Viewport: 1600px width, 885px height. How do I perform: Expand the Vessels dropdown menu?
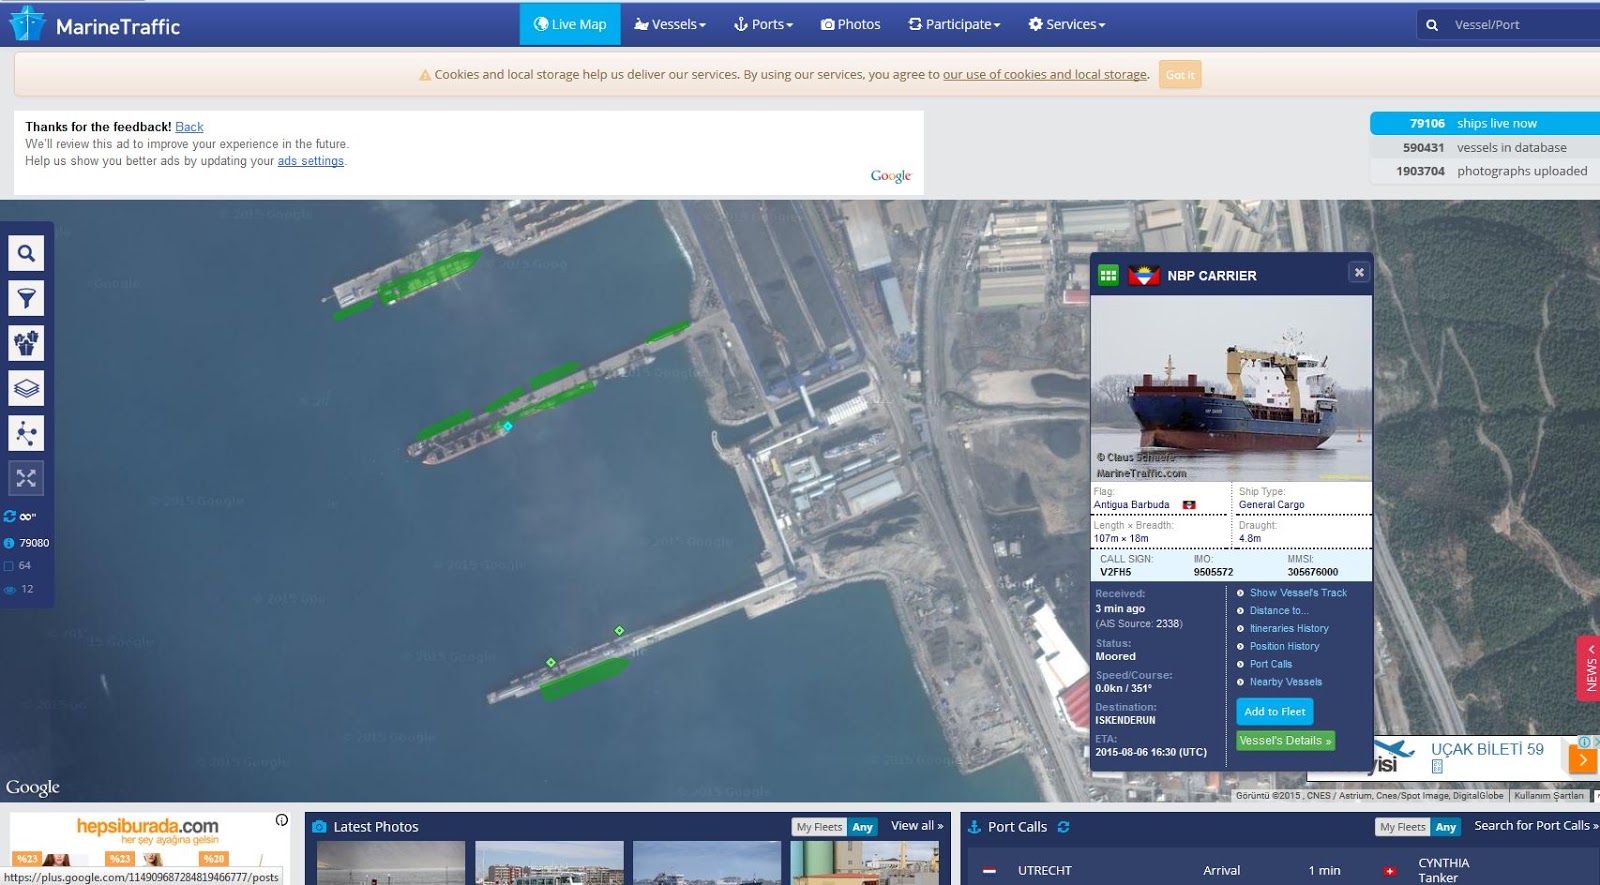pos(670,24)
